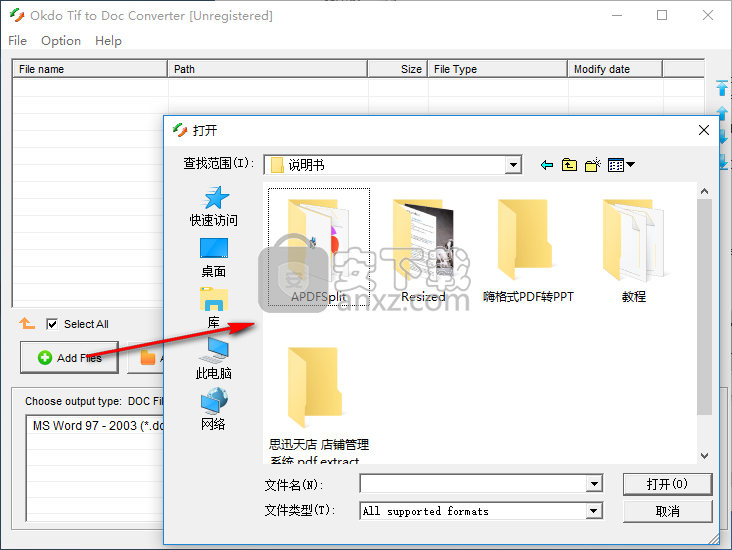Select MS Word 97 - 2003 output type
This screenshot has height=550, width=732.
[95, 426]
